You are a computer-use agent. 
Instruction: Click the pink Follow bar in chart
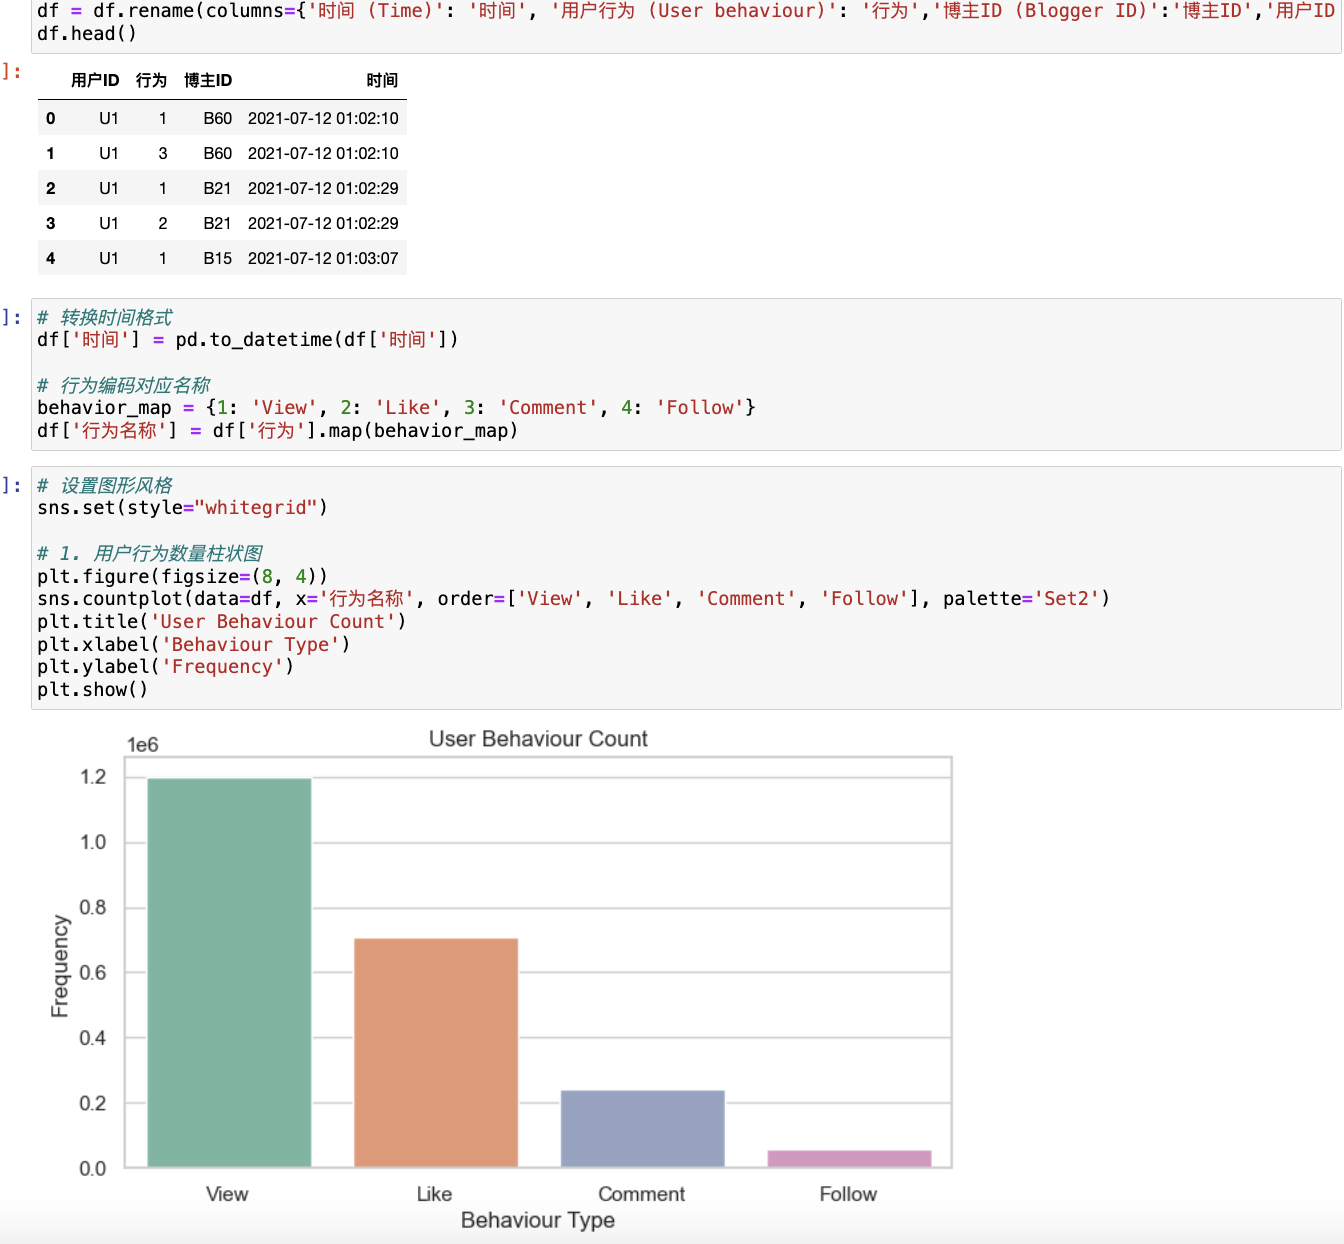[x=849, y=1158]
